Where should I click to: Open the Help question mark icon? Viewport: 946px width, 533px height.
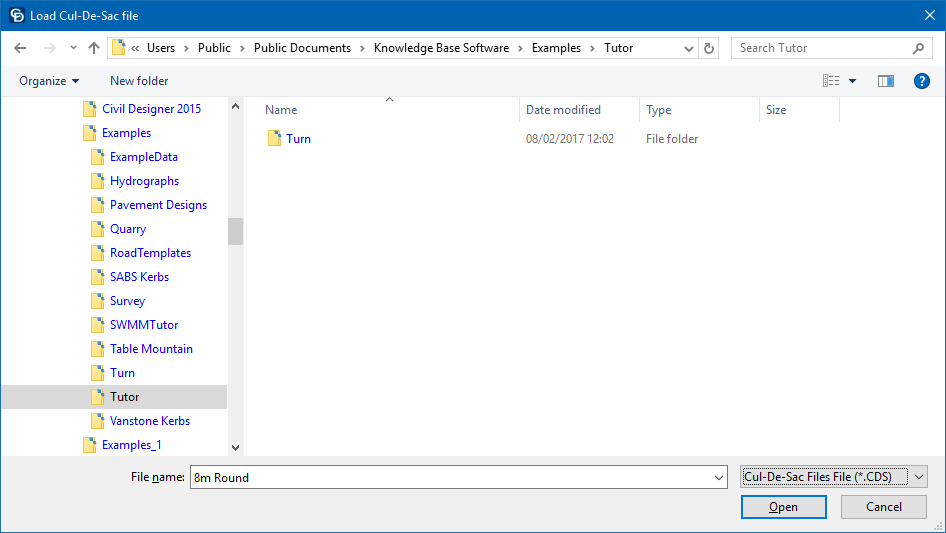point(922,81)
